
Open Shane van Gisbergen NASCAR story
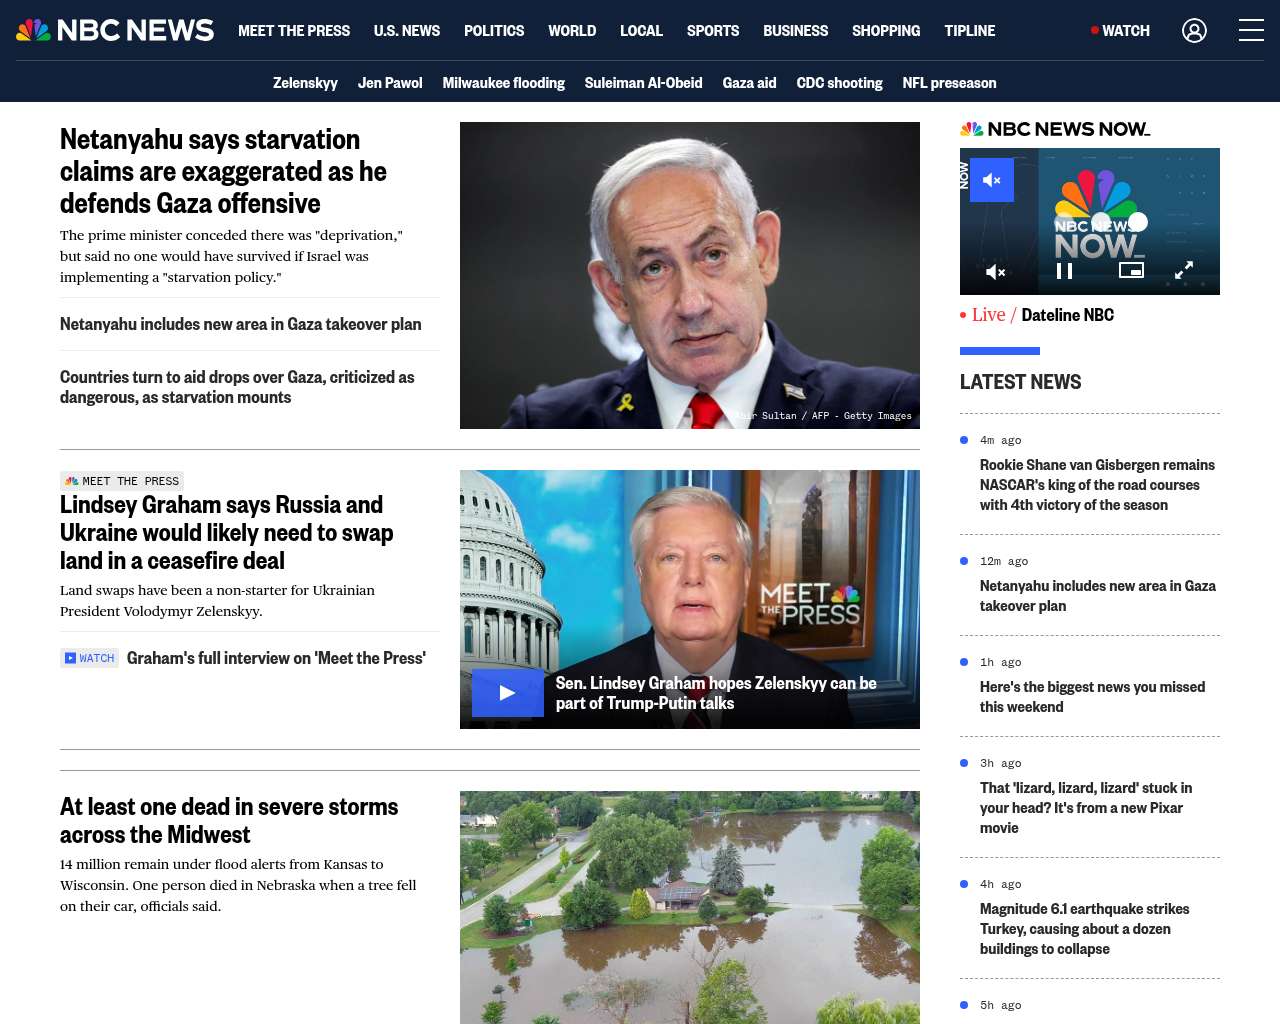pos(1098,485)
